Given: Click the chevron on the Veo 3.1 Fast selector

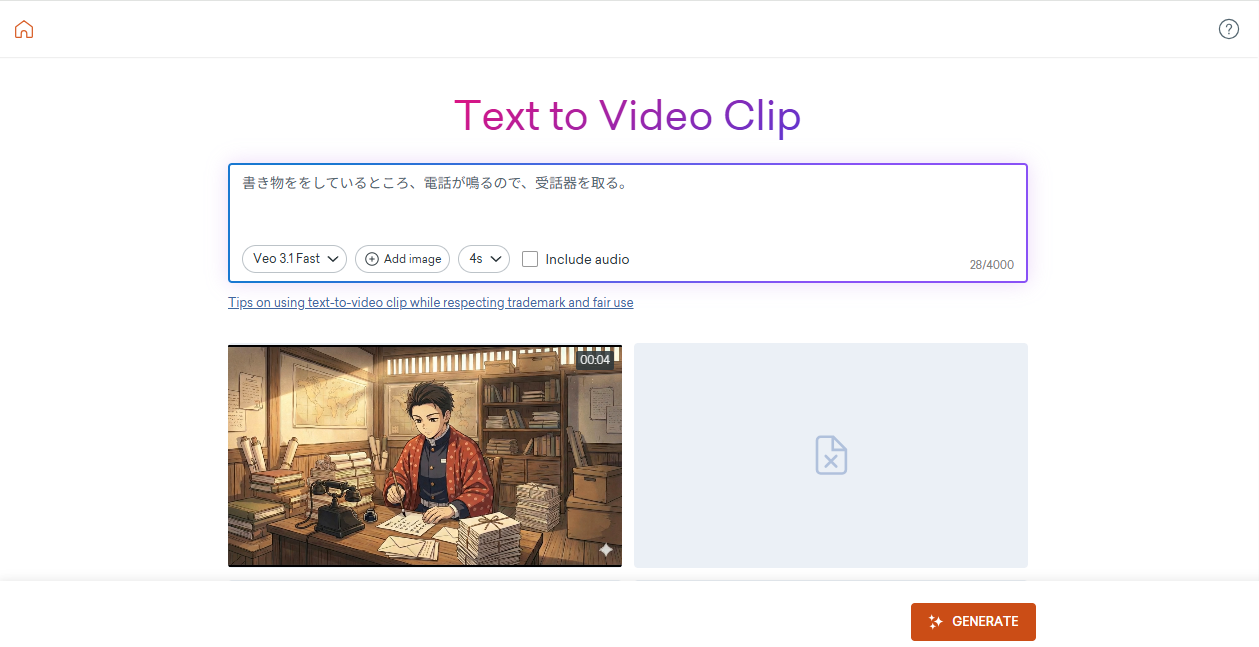Looking at the screenshot, I should (x=333, y=259).
